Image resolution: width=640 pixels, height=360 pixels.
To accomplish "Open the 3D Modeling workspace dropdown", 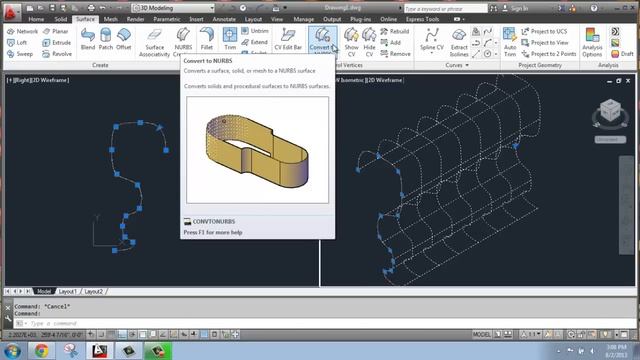I will 173,8.
